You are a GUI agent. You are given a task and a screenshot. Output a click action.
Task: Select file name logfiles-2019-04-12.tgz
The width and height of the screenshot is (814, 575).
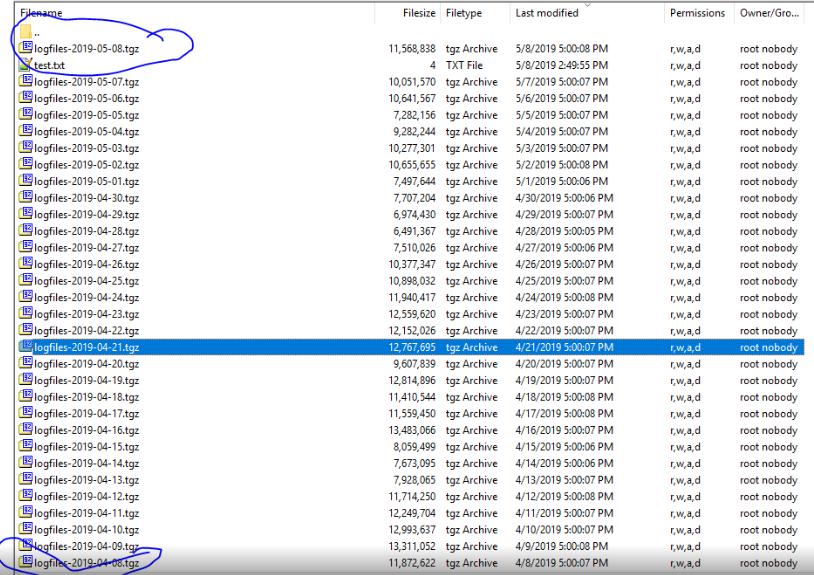(x=87, y=497)
